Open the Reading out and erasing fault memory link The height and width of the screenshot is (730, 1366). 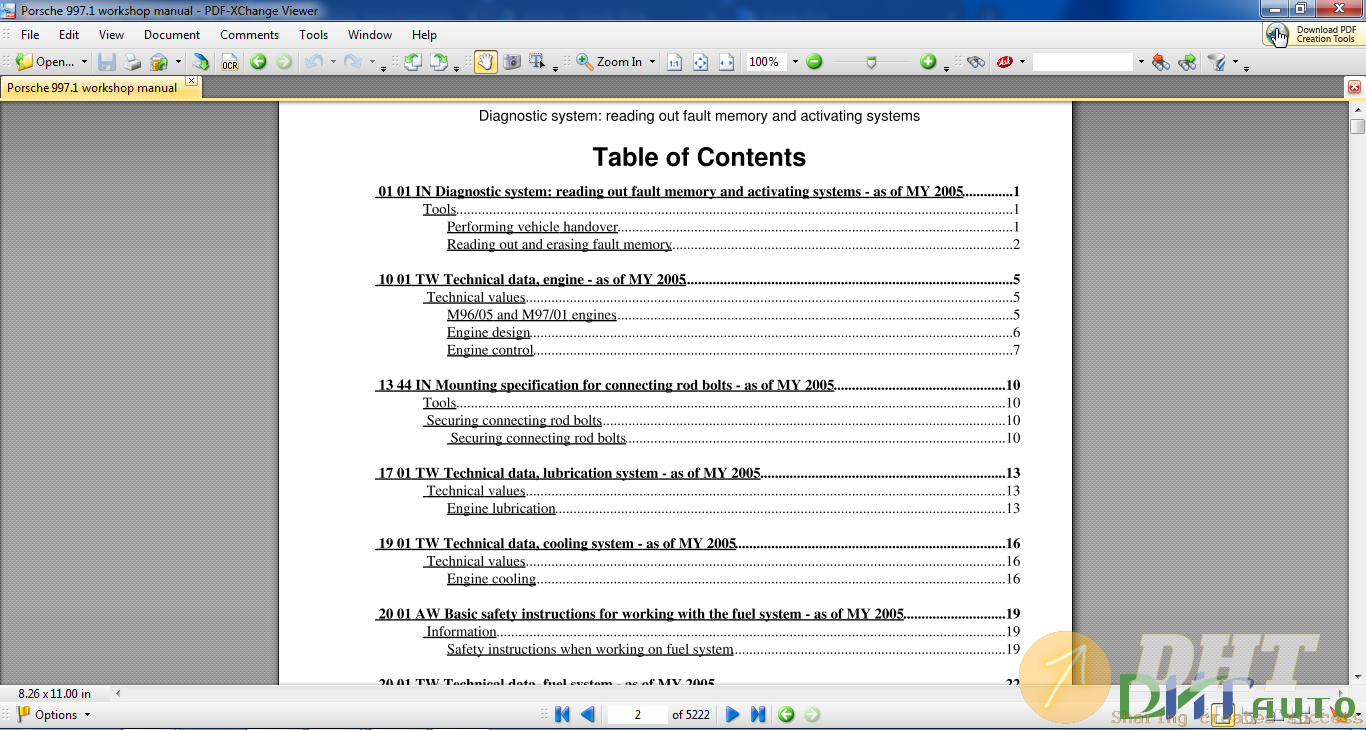pos(559,244)
